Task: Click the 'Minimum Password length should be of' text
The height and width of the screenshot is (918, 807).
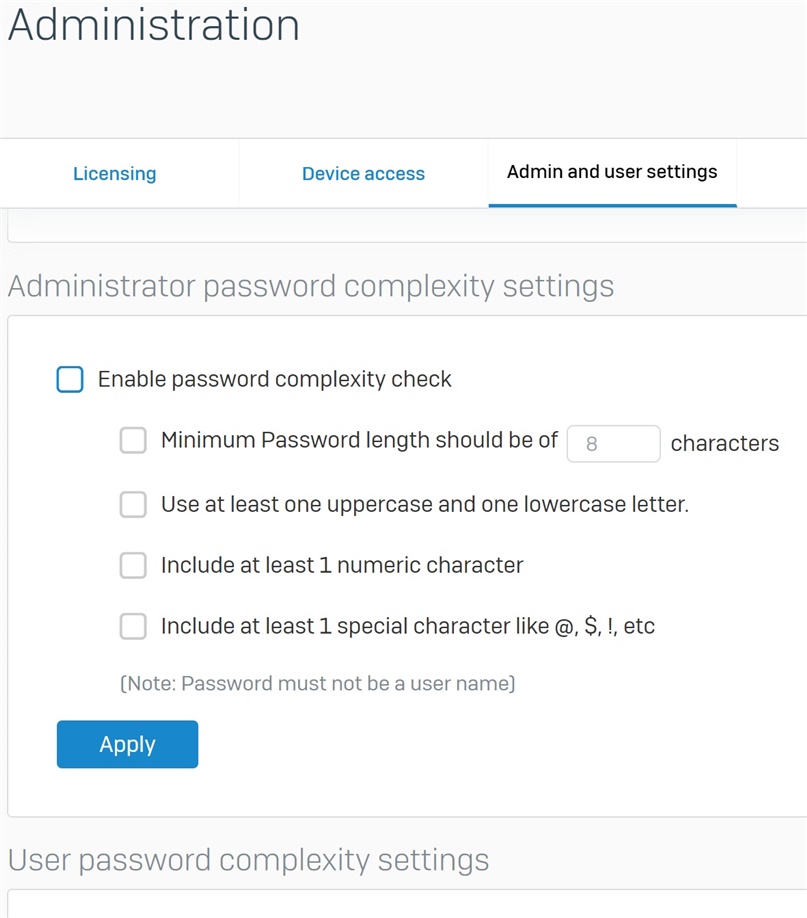Action: [x=359, y=440]
